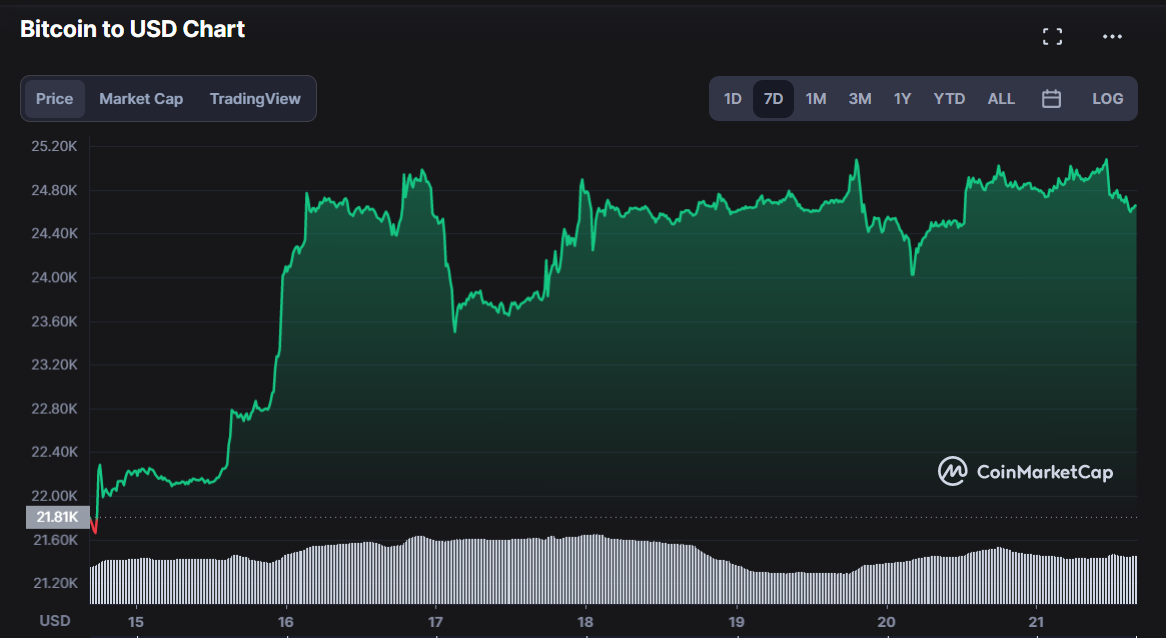Image resolution: width=1166 pixels, height=638 pixels.
Task: Click the Bitcoin to USD Chart title
Action: pos(132,29)
